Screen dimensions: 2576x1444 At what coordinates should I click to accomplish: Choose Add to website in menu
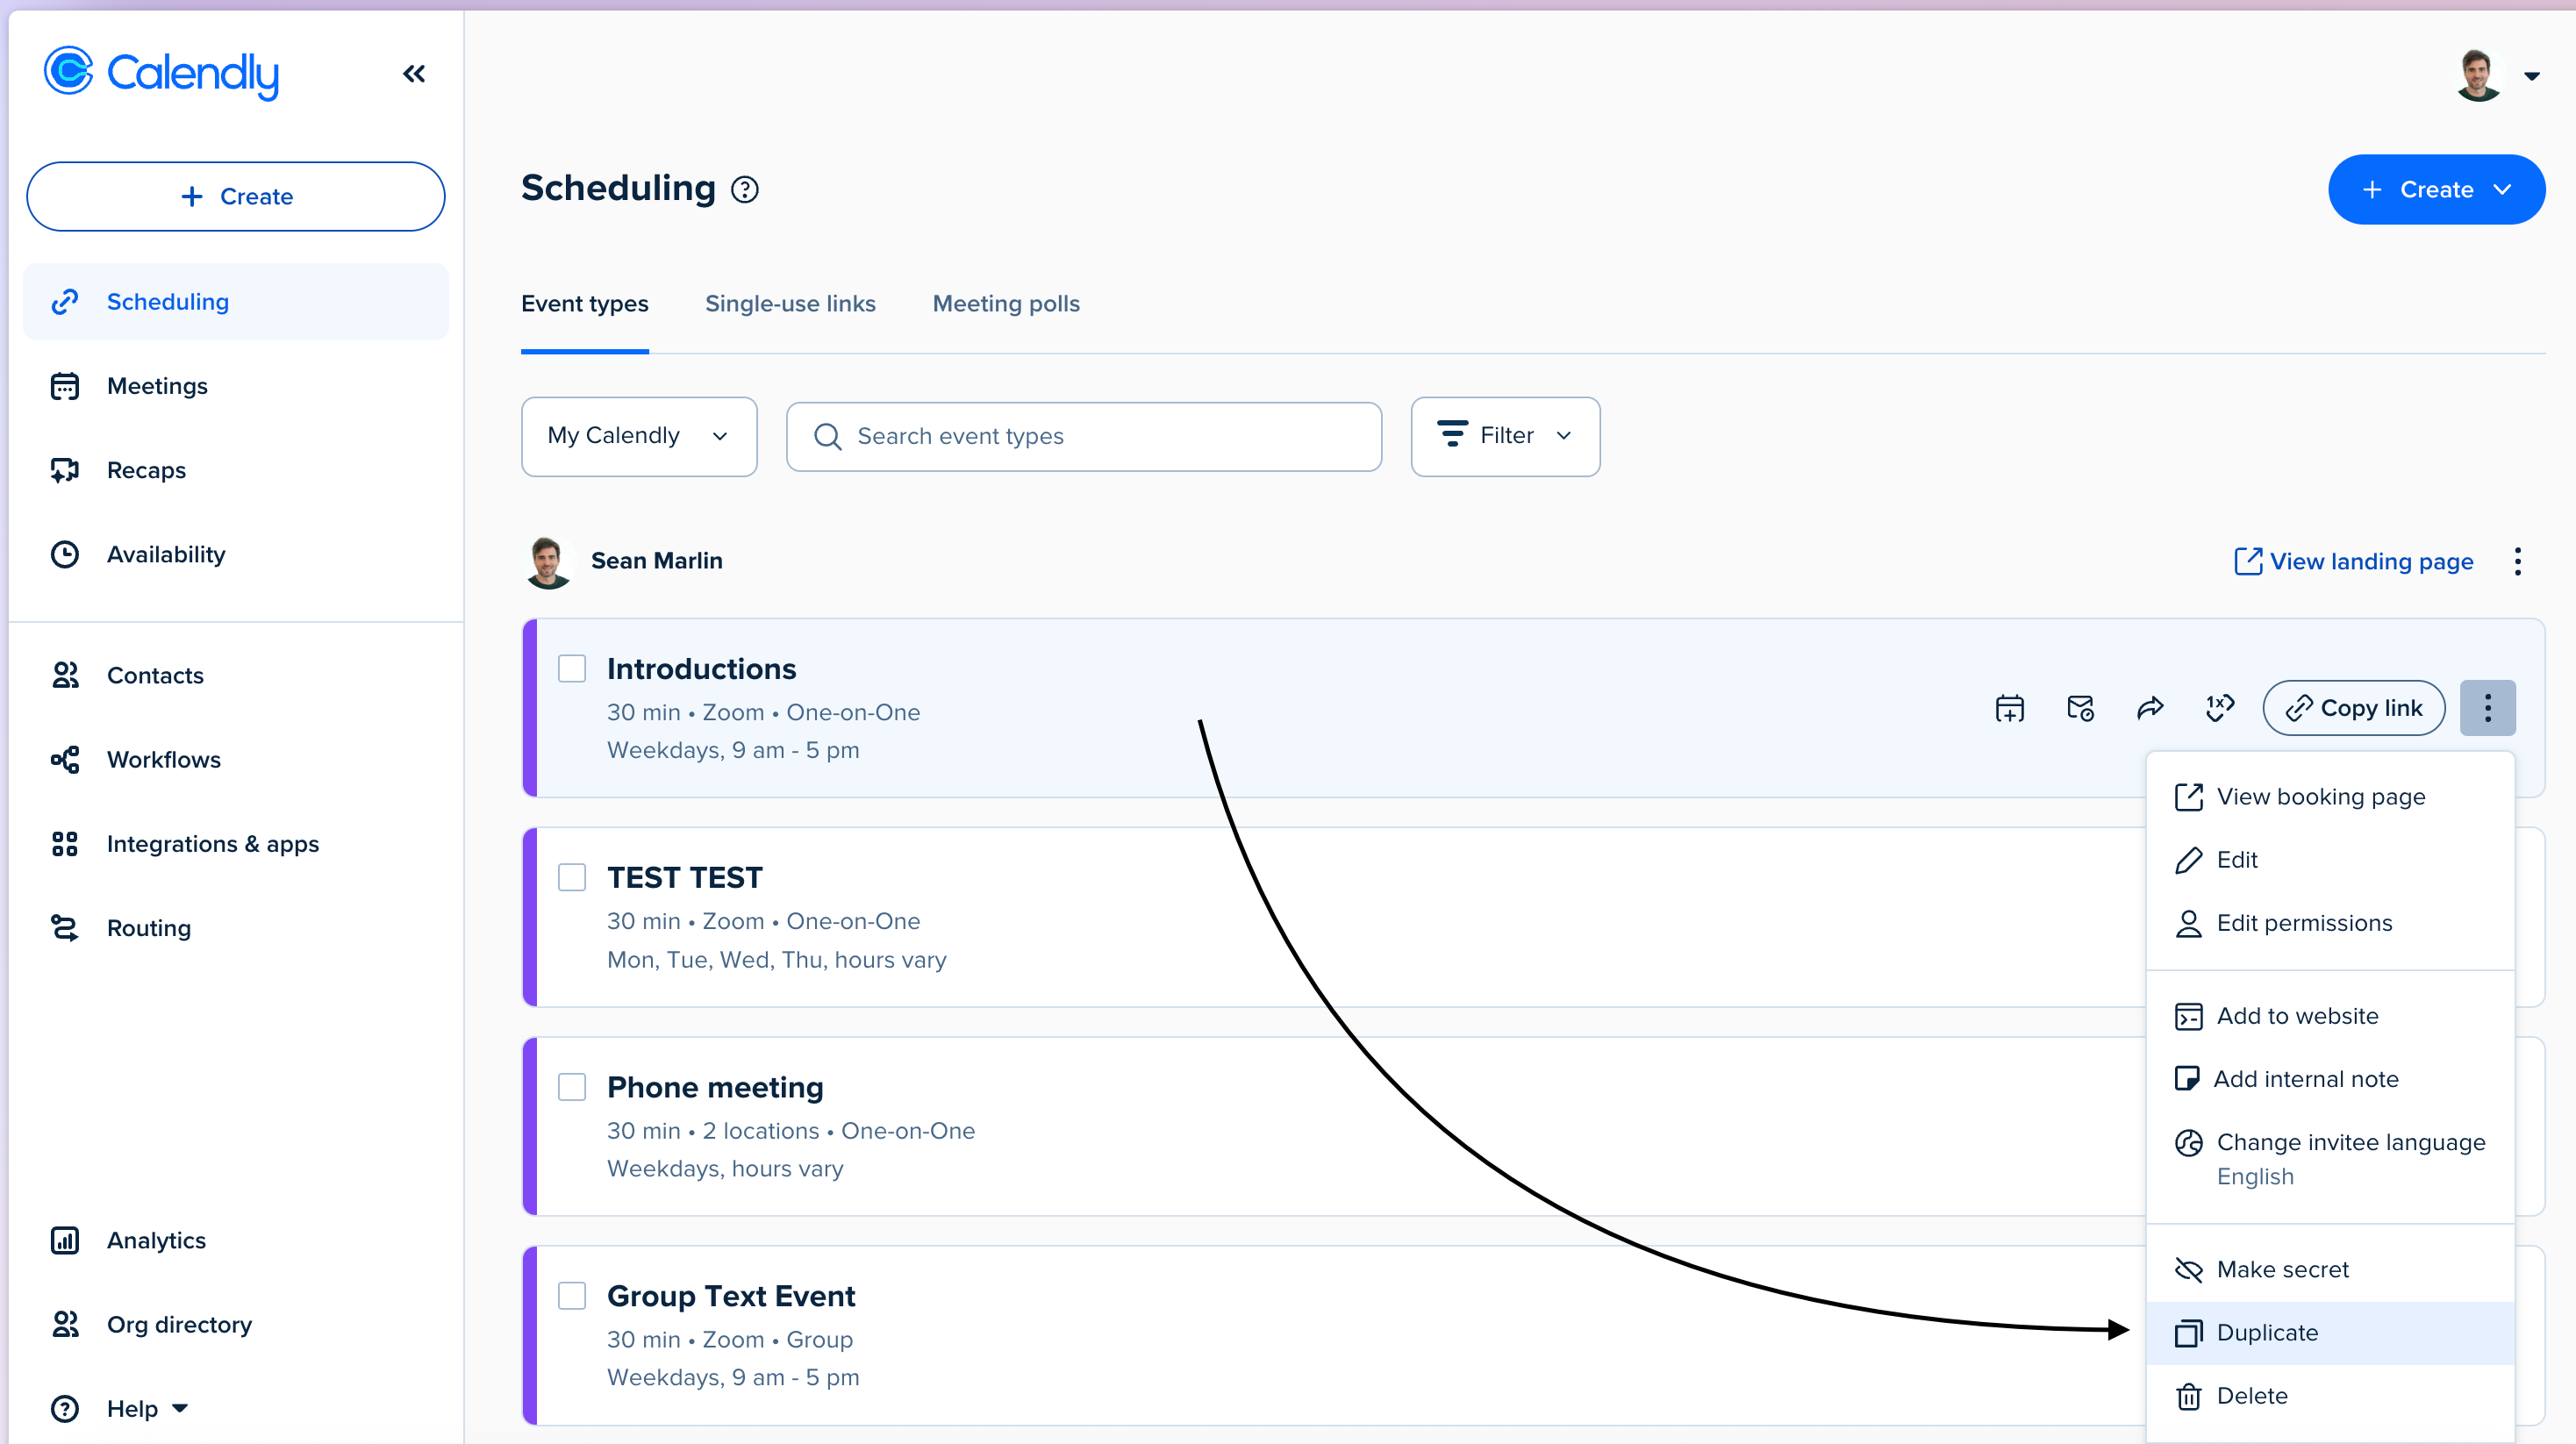(2330, 1016)
